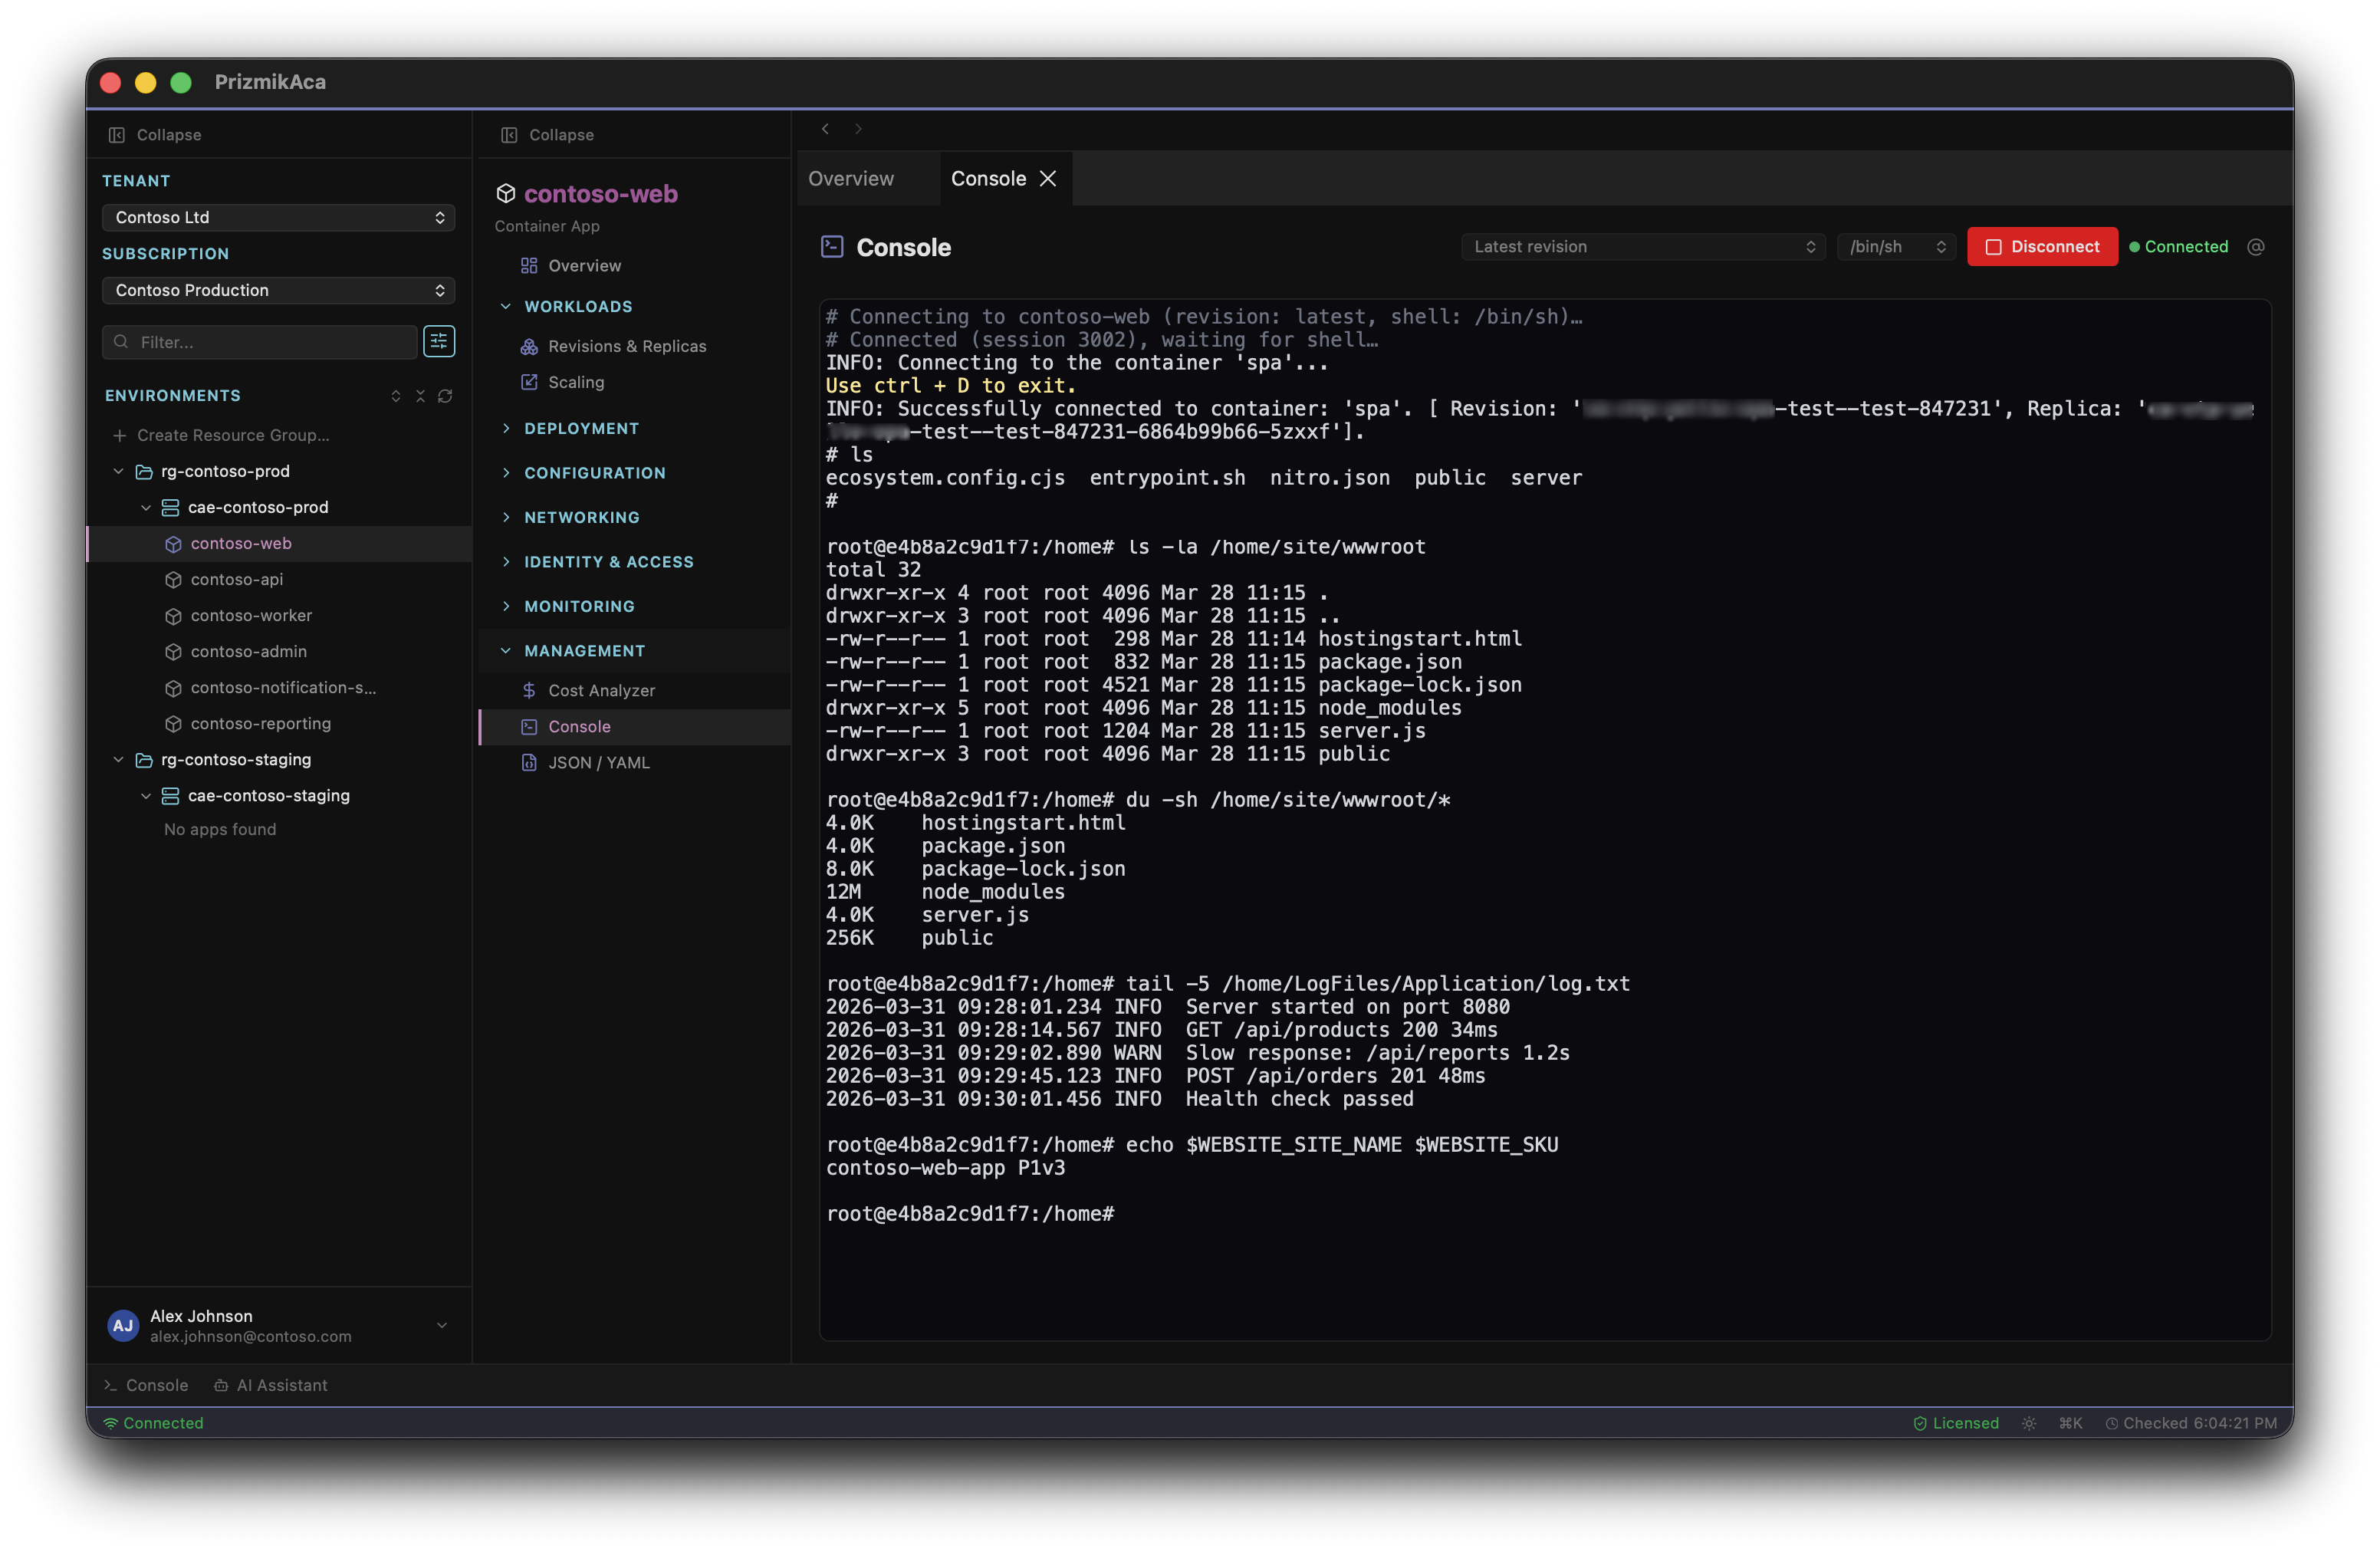
Task: Click the ⌘K shortcut icon in the status bar
Action: [2069, 1422]
